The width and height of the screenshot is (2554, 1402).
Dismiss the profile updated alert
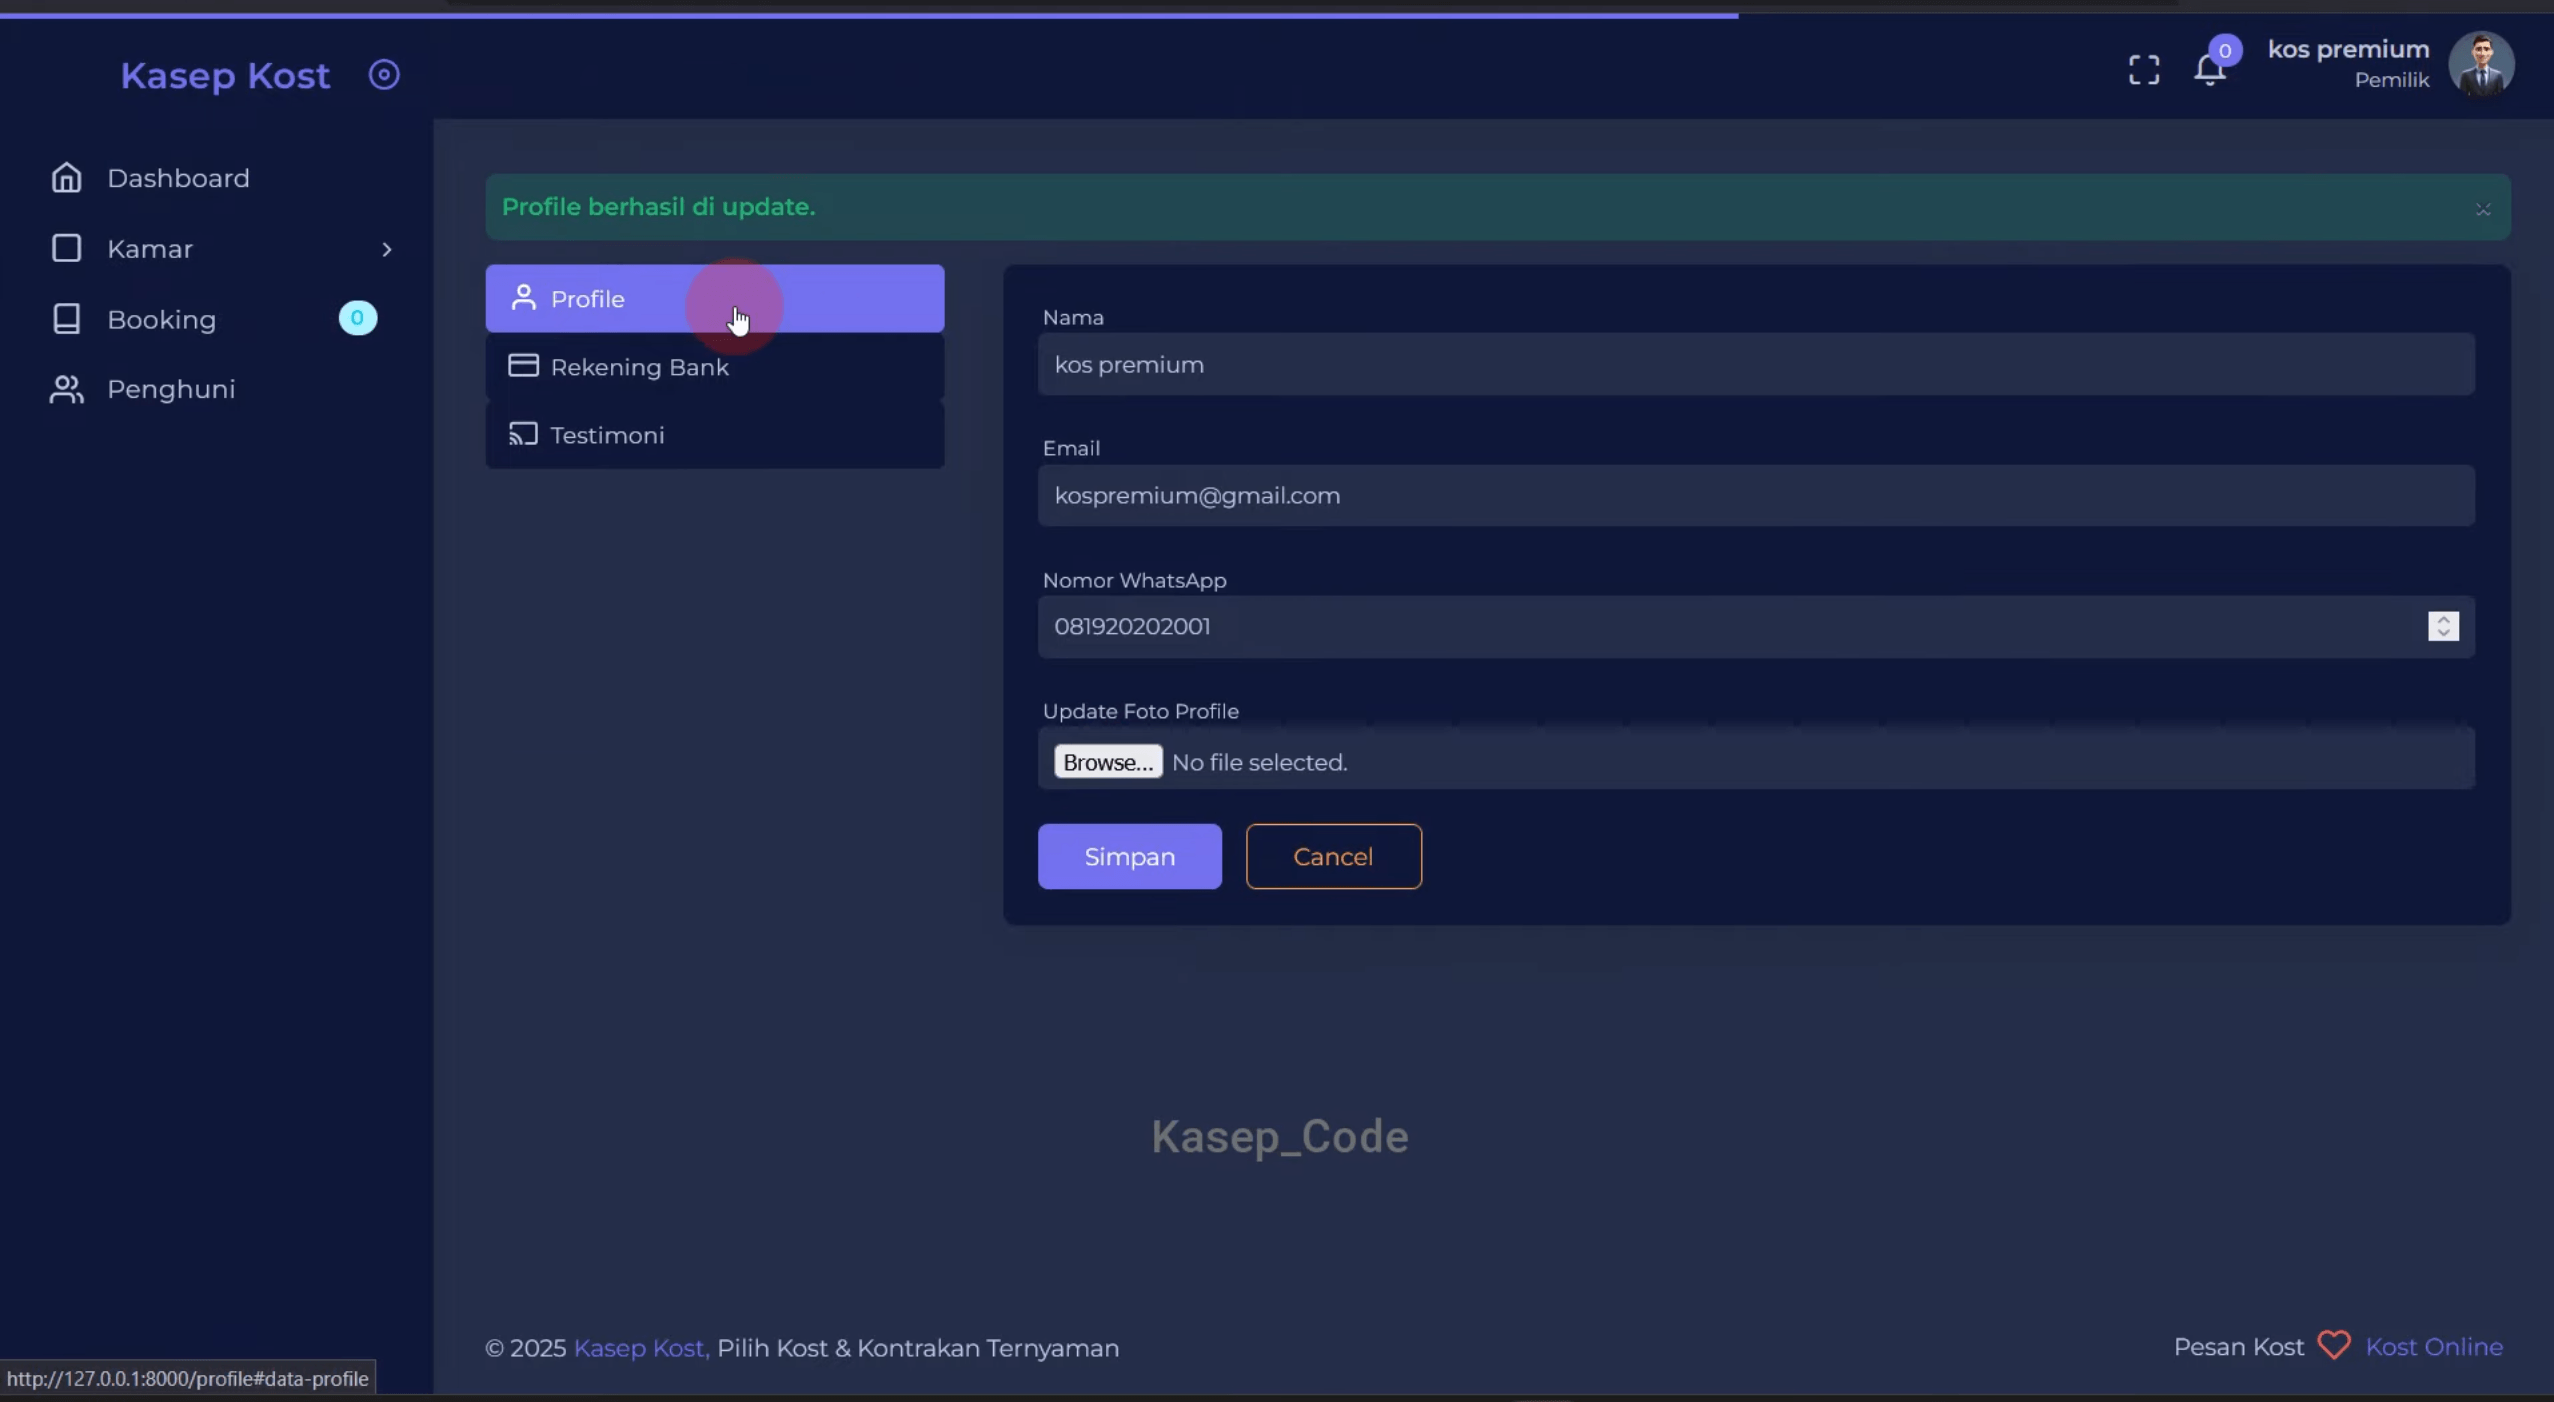tap(2483, 209)
